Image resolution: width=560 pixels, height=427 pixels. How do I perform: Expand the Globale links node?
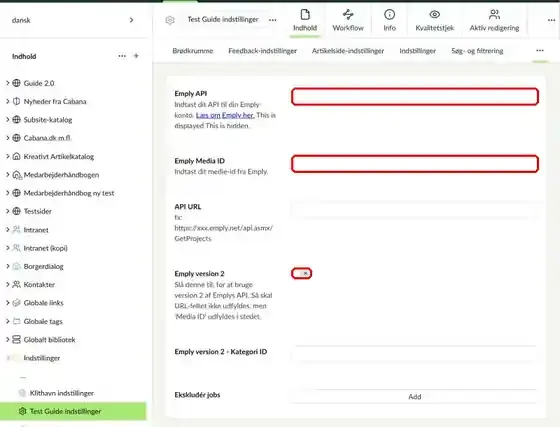(8, 303)
